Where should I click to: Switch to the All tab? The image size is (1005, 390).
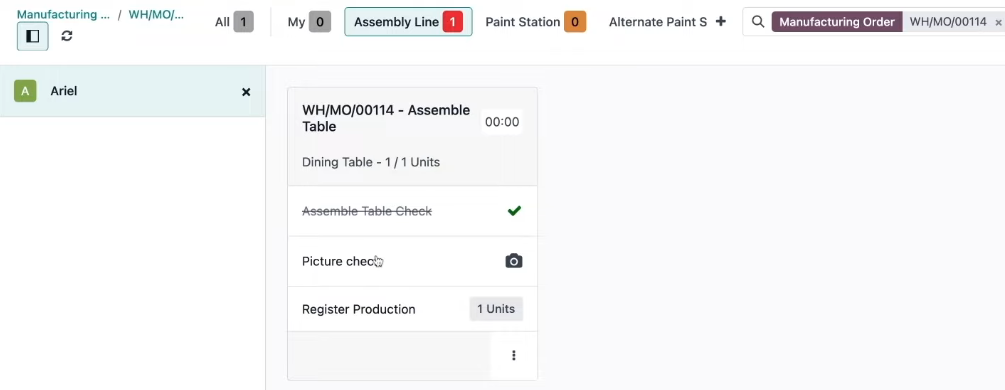click(234, 22)
